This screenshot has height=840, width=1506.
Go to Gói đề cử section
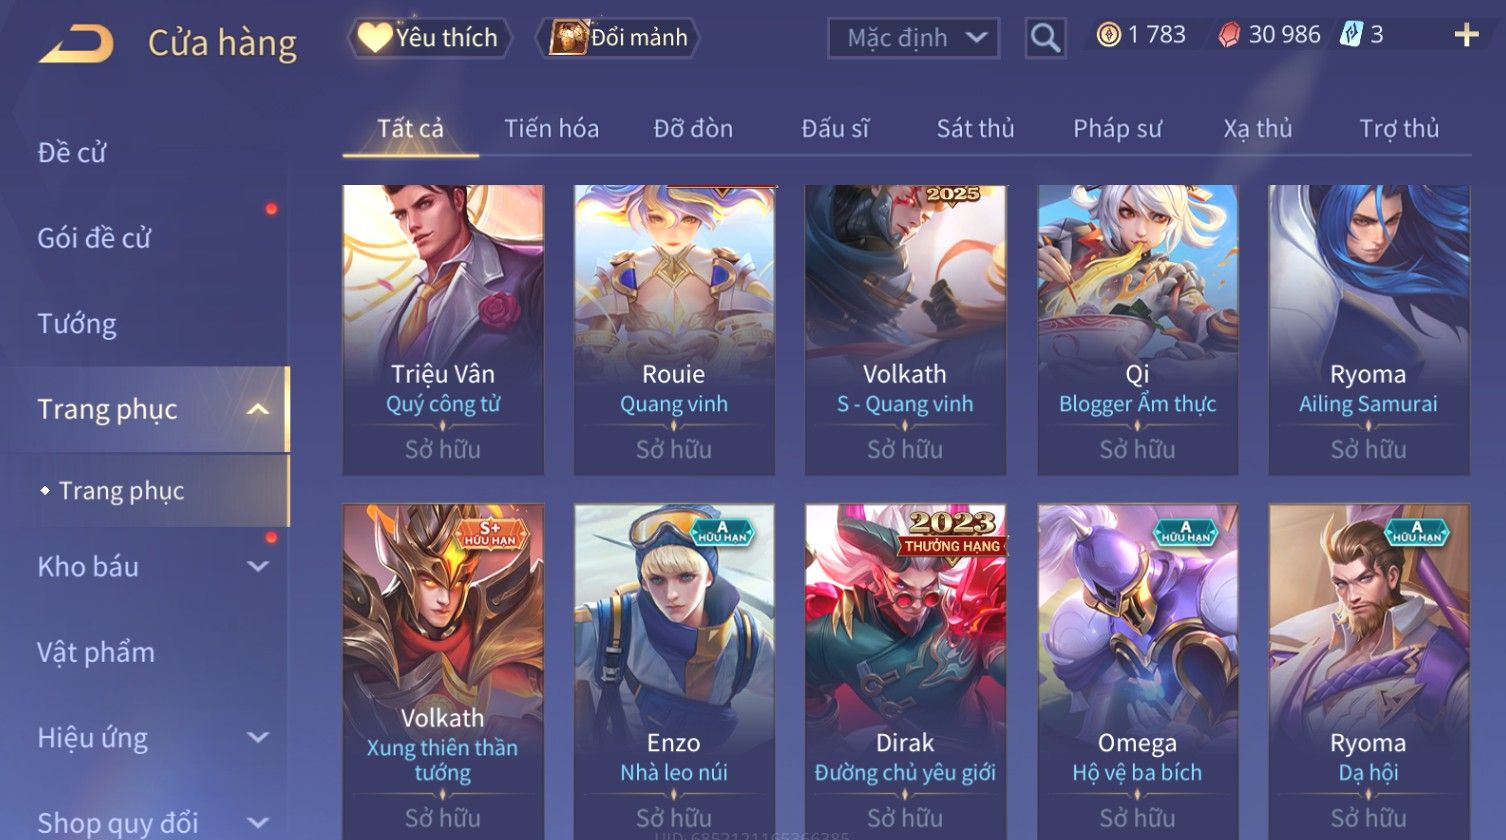(94, 238)
